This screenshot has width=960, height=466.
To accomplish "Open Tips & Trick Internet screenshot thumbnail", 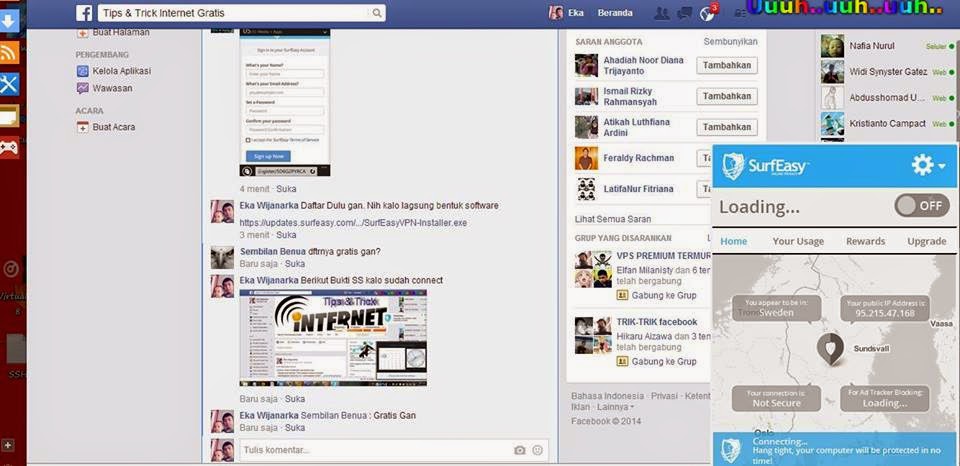I will [x=333, y=337].
